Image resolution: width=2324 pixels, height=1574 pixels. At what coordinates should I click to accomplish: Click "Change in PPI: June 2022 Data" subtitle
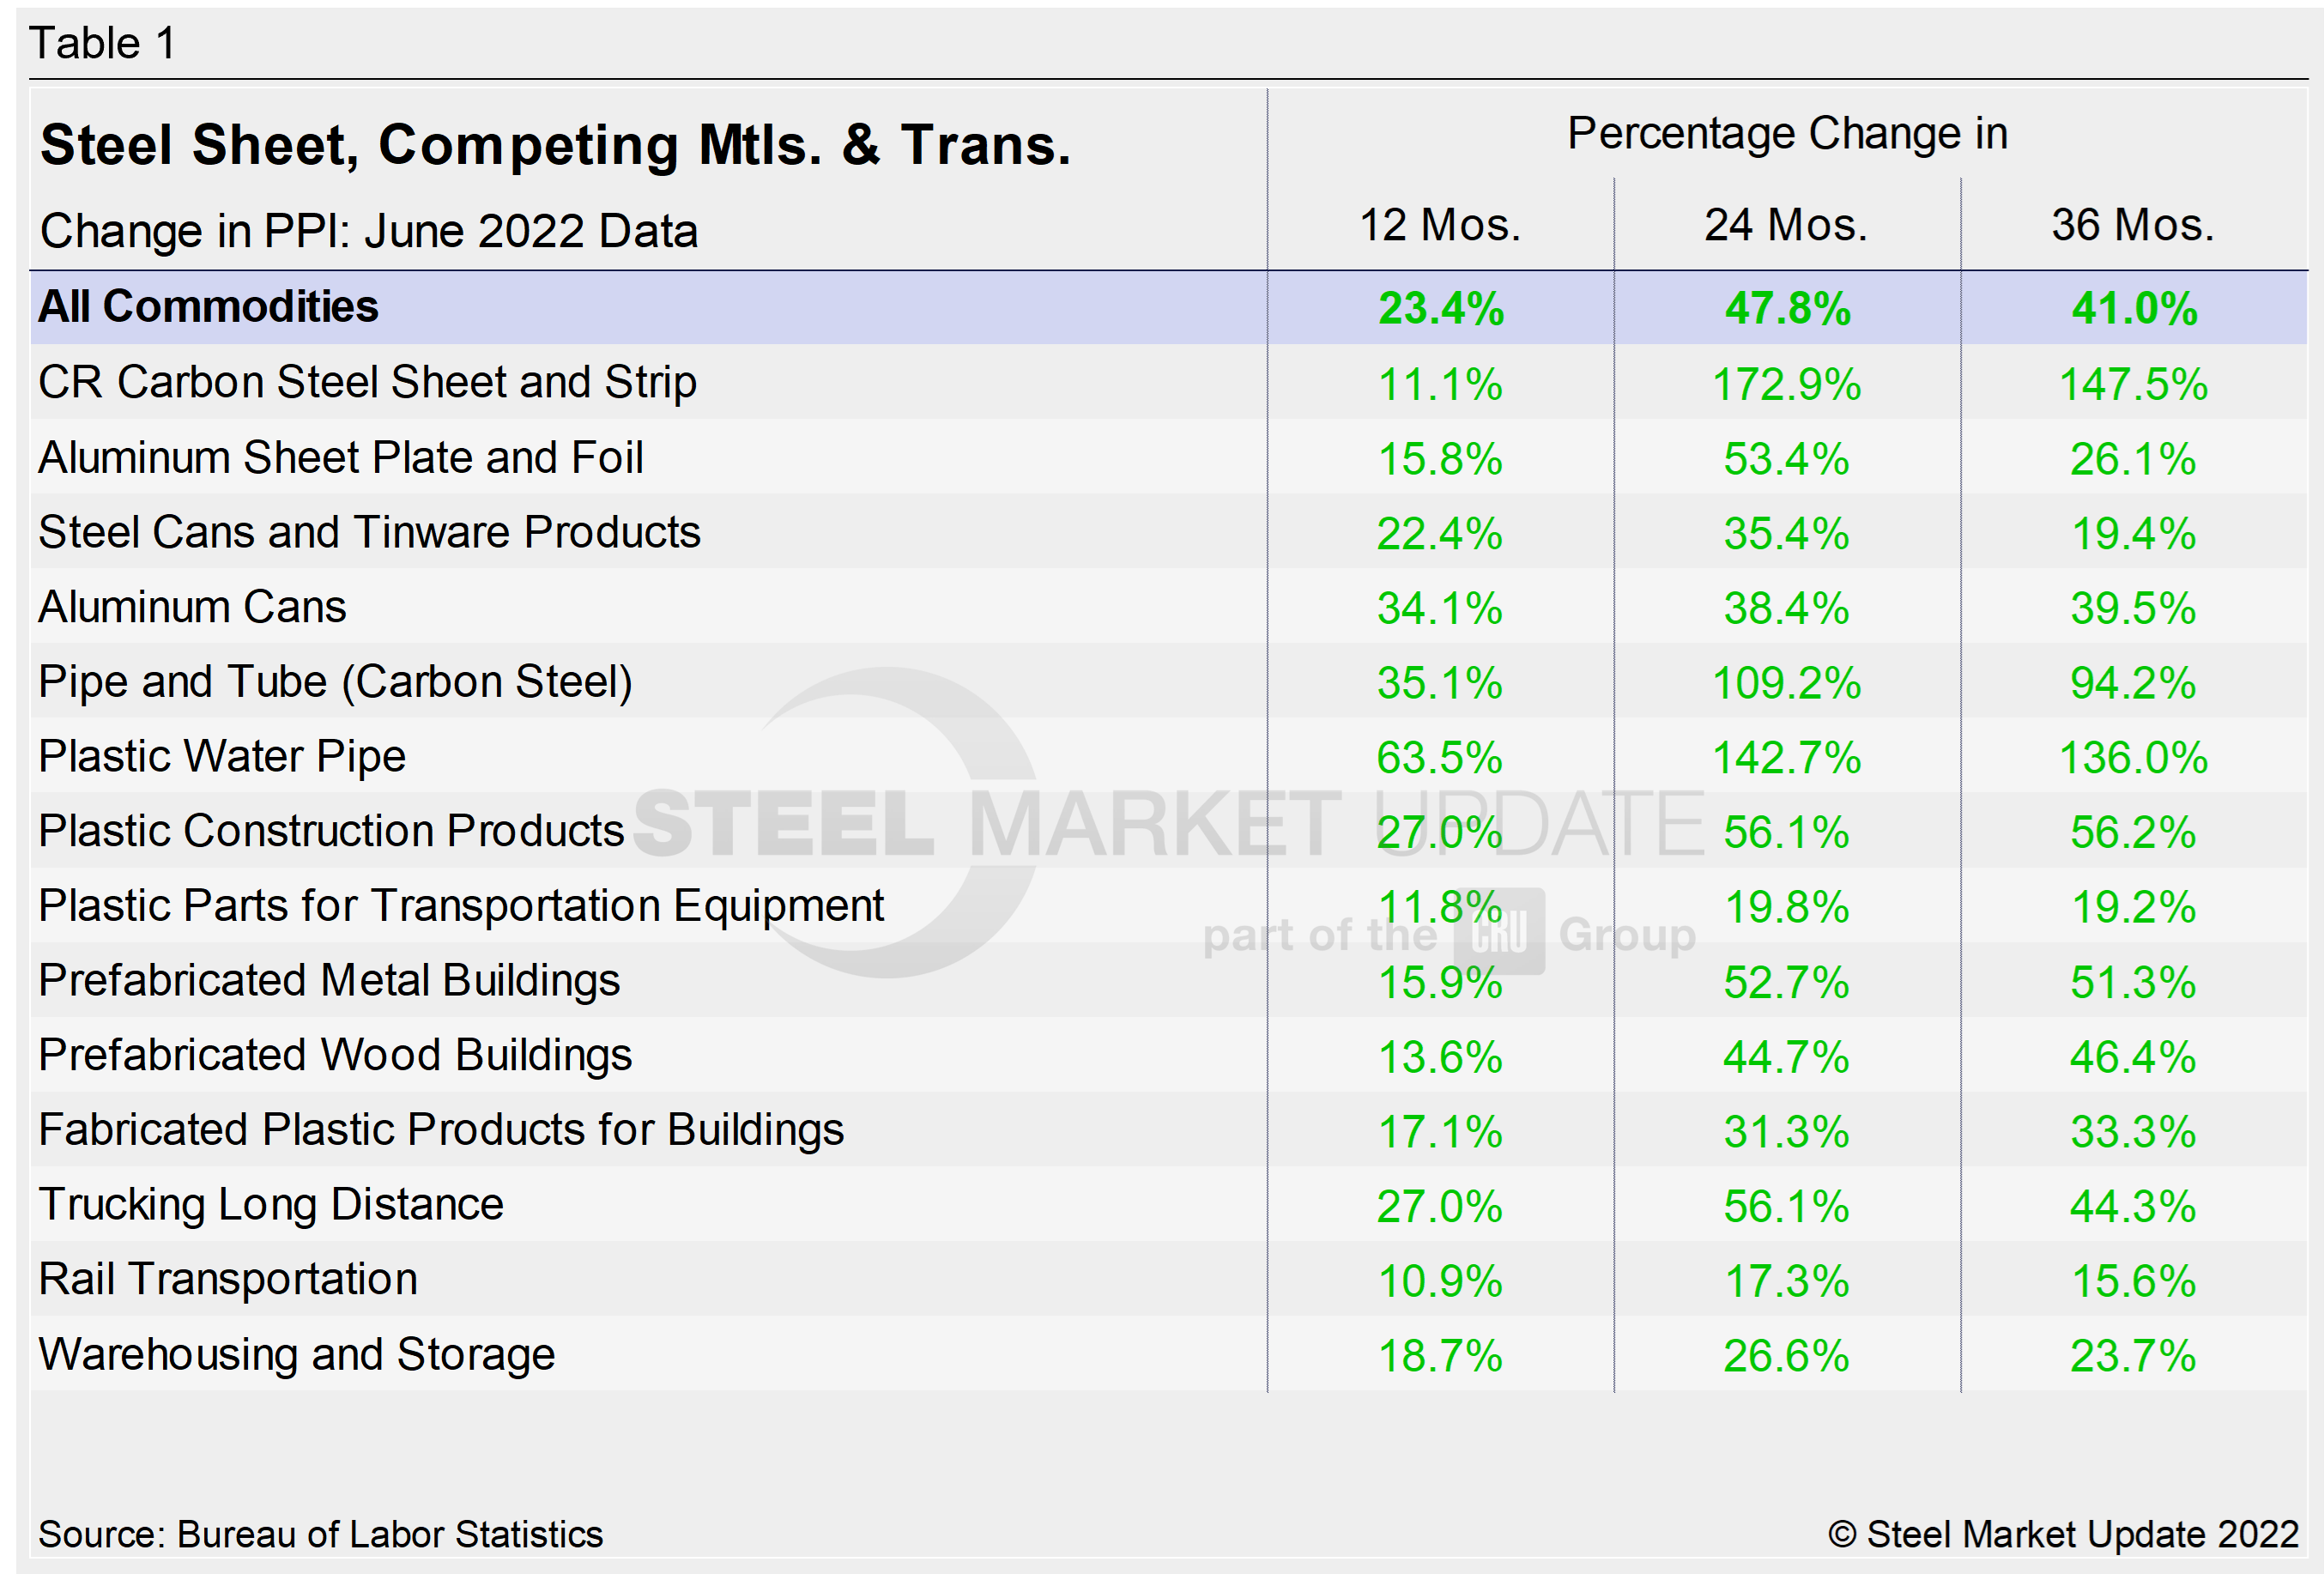[369, 231]
